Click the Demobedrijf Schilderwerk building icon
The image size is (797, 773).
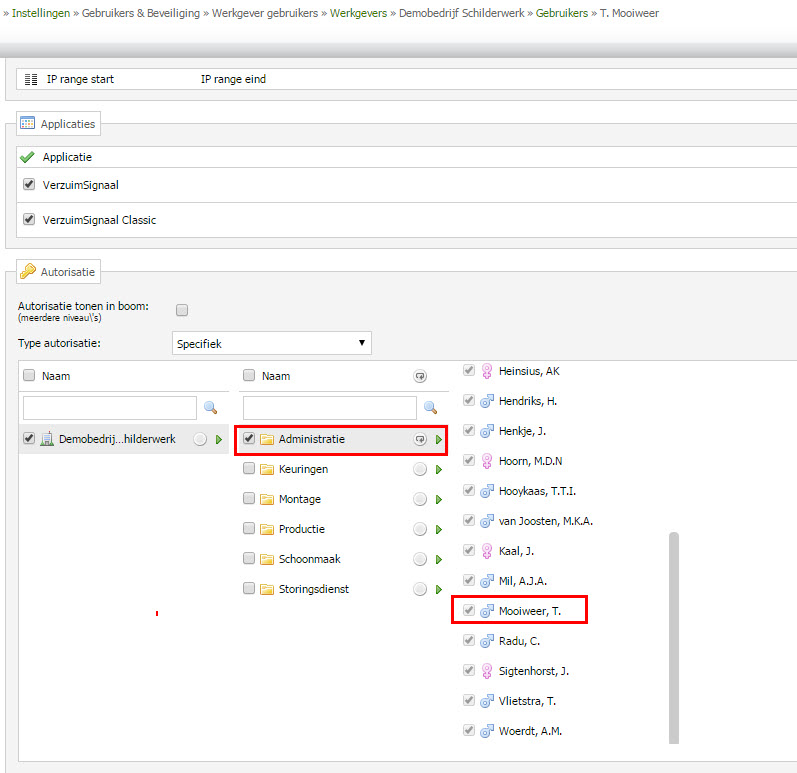pyautogui.click(x=46, y=439)
